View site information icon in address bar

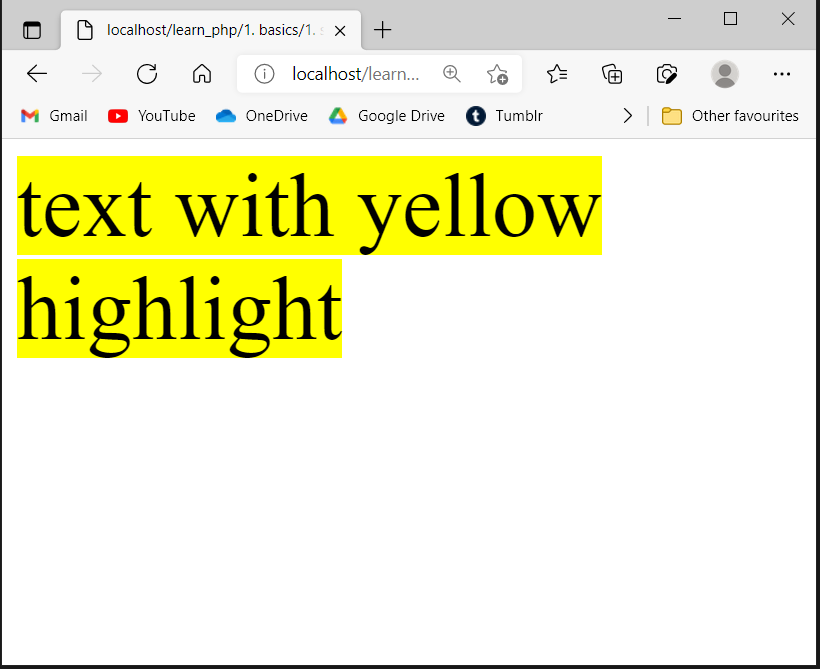click(264, 74)
